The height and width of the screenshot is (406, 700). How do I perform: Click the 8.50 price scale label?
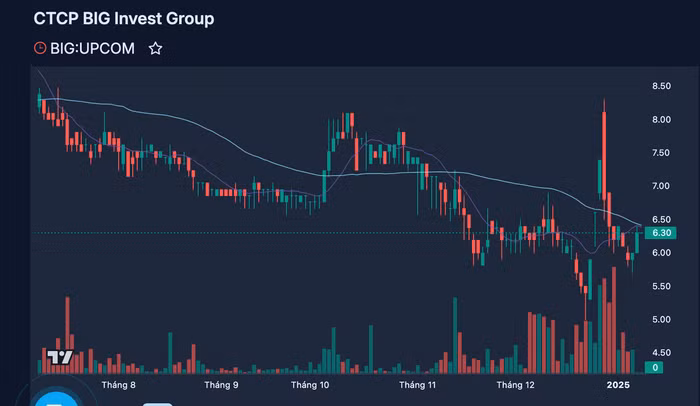(x=661, y=87)
